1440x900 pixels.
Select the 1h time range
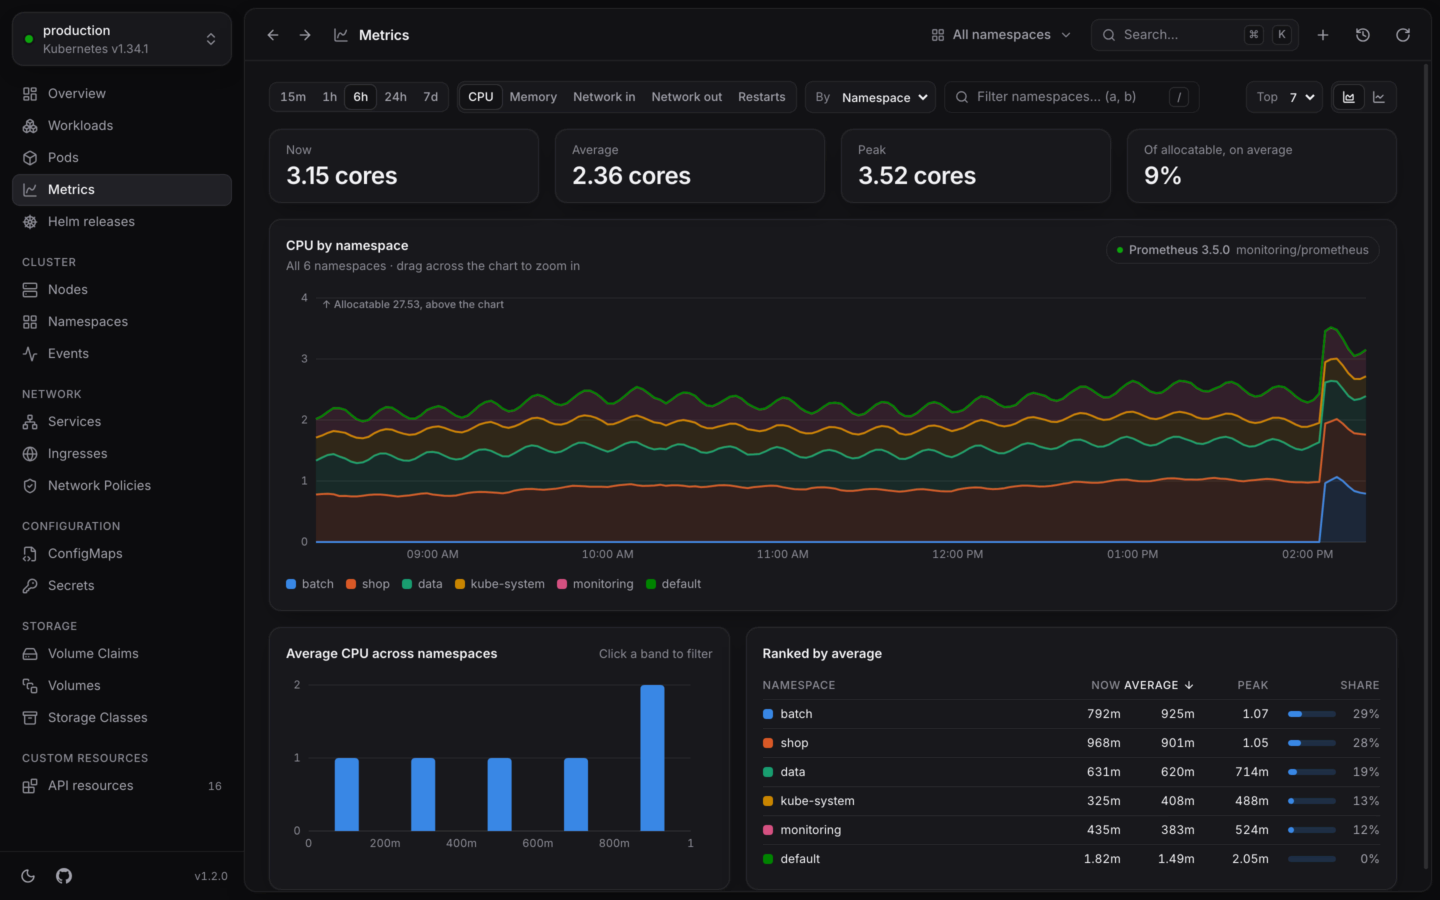tap(330, 97)
